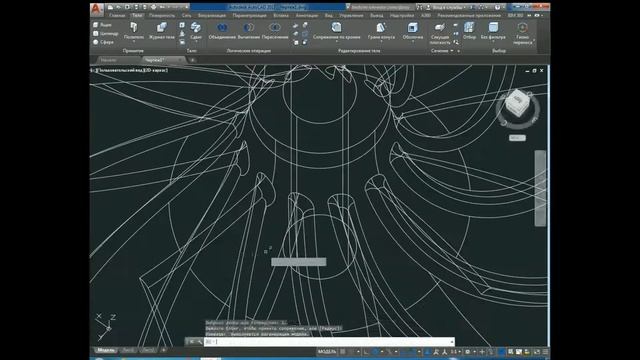Click the Customization menu icon in status bar
Viewport: 640px width, 360px height.
pyautogui.click(x=545, y=351)
